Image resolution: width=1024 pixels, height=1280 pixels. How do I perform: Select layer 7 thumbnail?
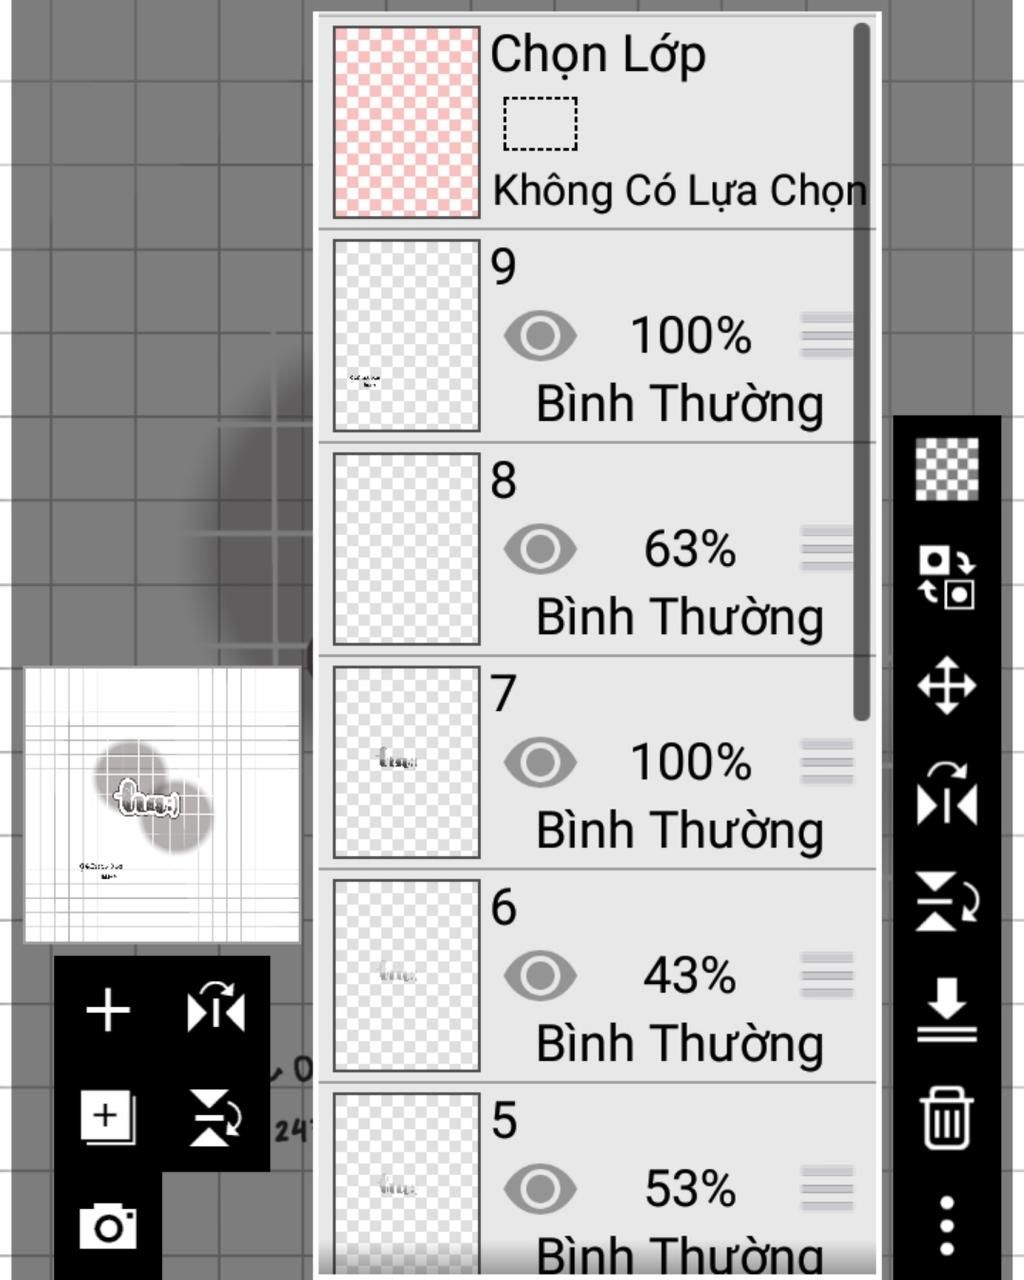pyautogui.click(x=406, y=762)
